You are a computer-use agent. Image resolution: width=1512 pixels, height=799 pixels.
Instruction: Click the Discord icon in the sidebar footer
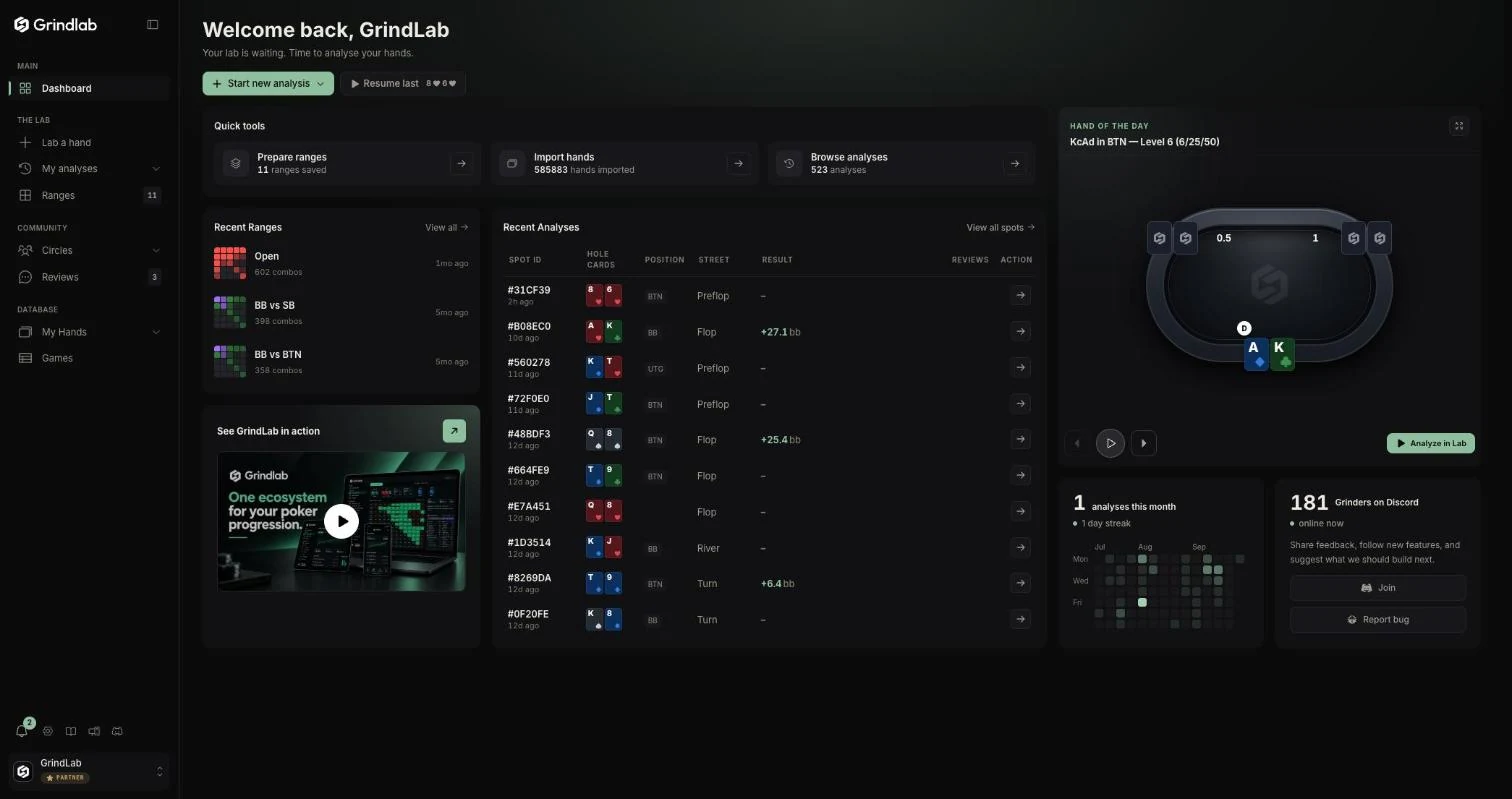coord(117,731)
